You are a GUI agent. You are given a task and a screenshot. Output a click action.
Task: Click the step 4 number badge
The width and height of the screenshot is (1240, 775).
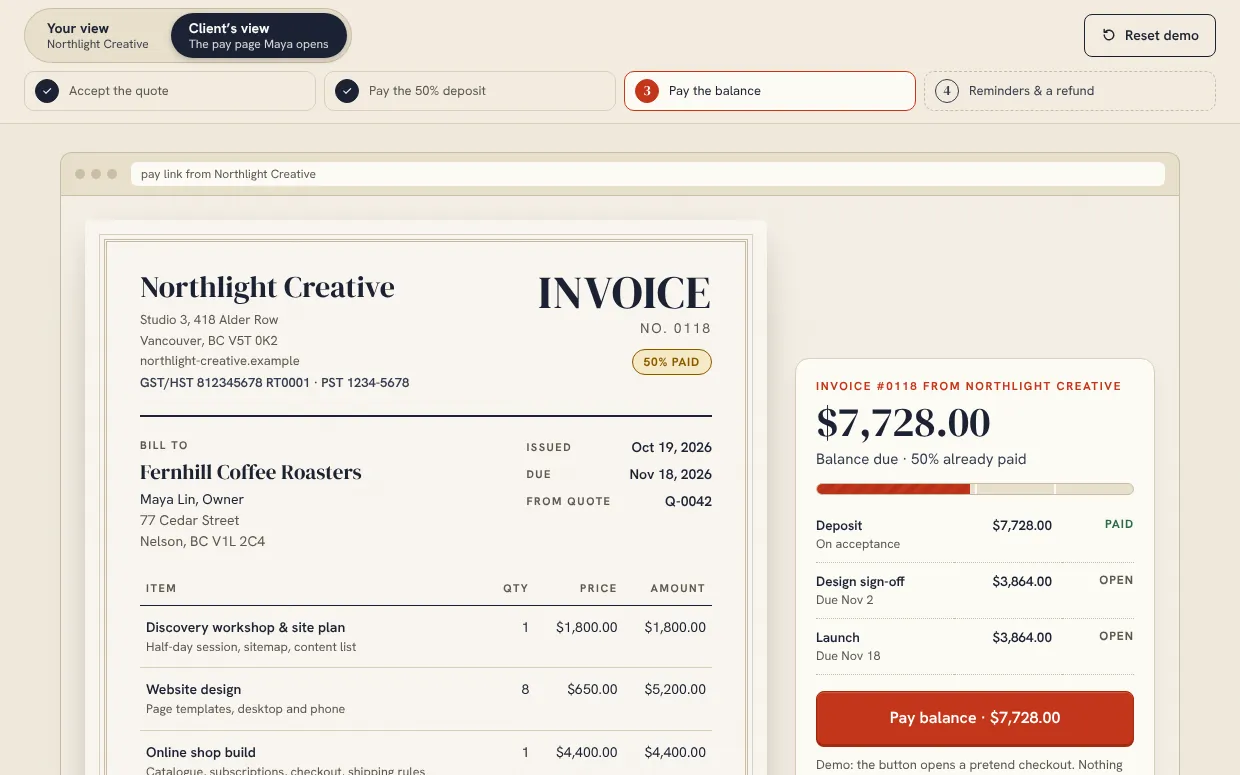[947, 91]
